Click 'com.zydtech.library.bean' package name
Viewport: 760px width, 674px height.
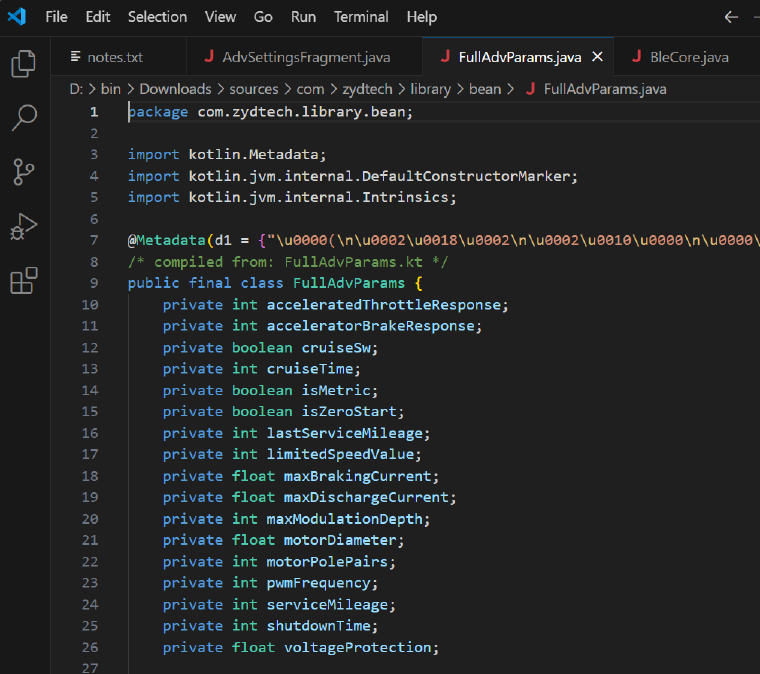coord(301,112)
